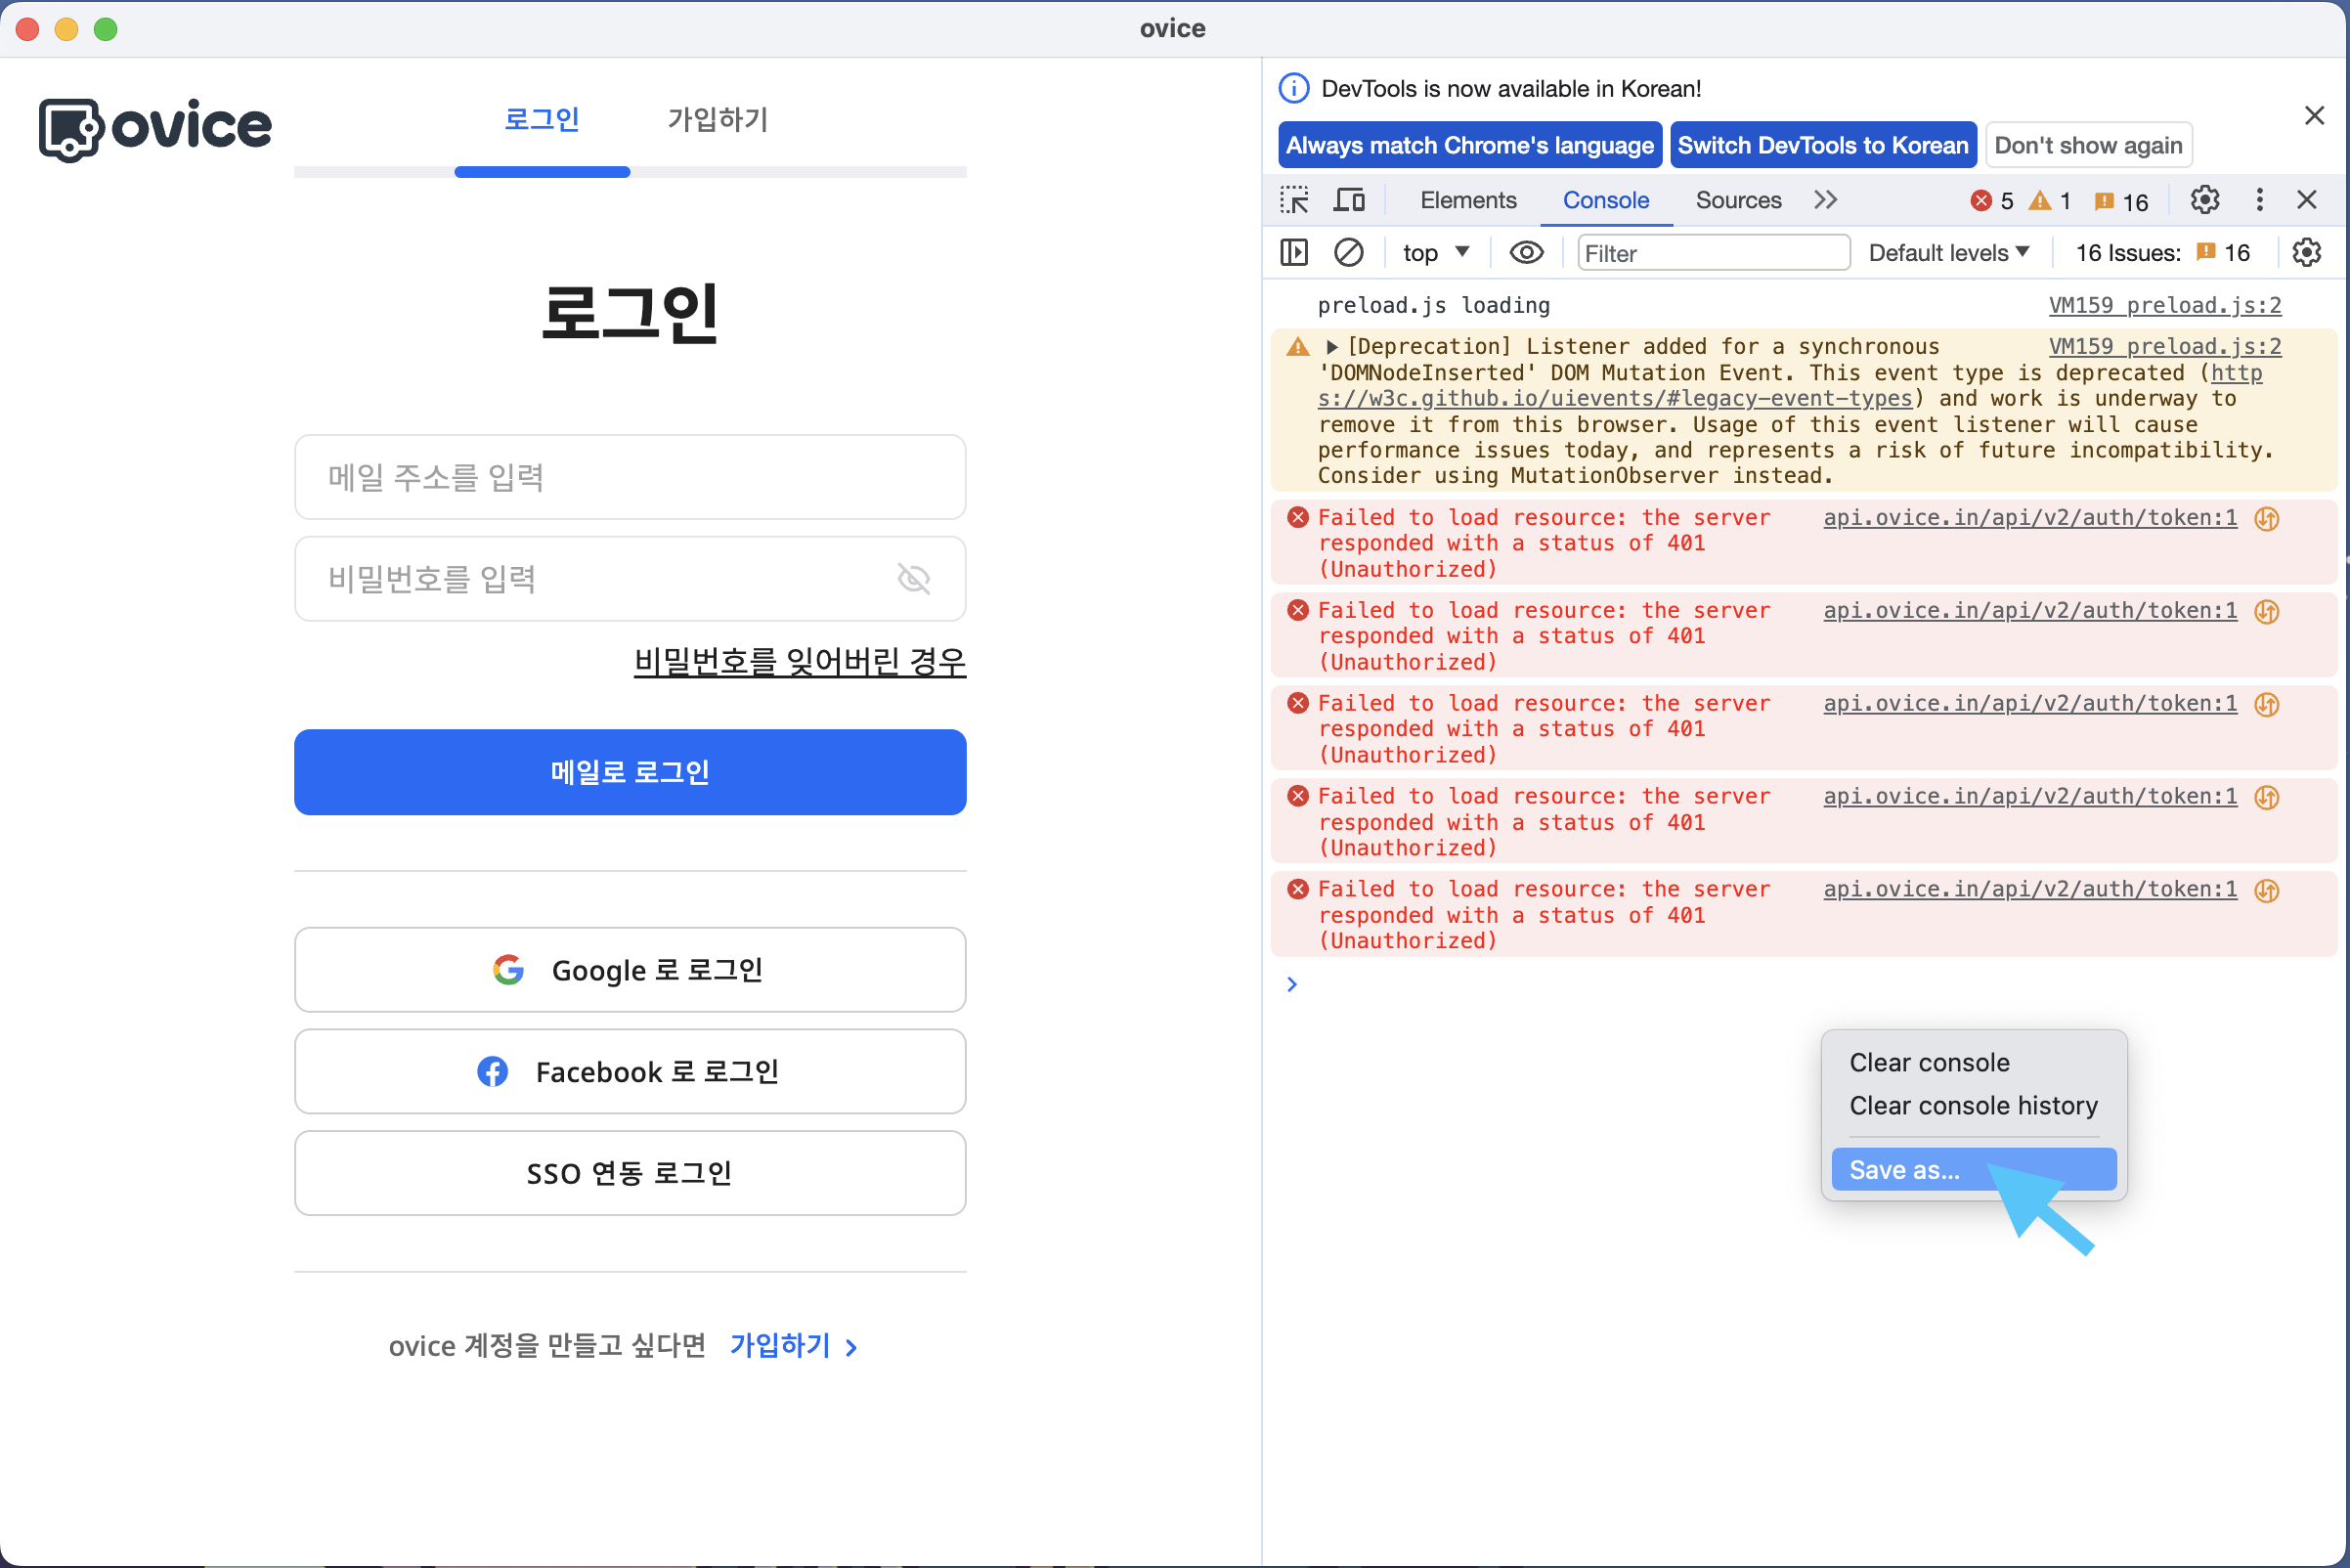The height and width of the screenshot is (1568, 2350).
Task: Click the red error count badge
Action: [1992, 201]
